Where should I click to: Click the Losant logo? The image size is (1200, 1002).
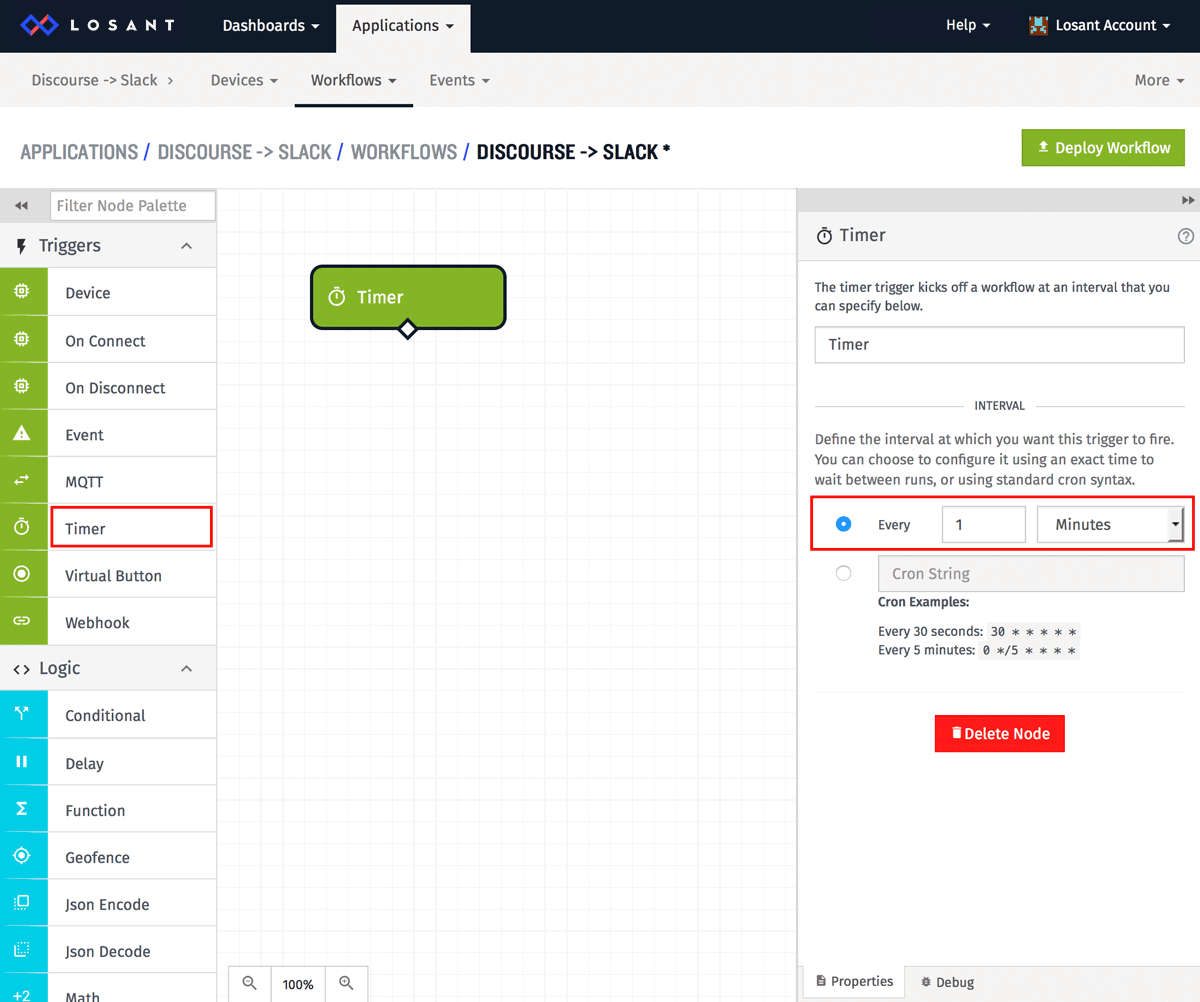click(98, 25)
